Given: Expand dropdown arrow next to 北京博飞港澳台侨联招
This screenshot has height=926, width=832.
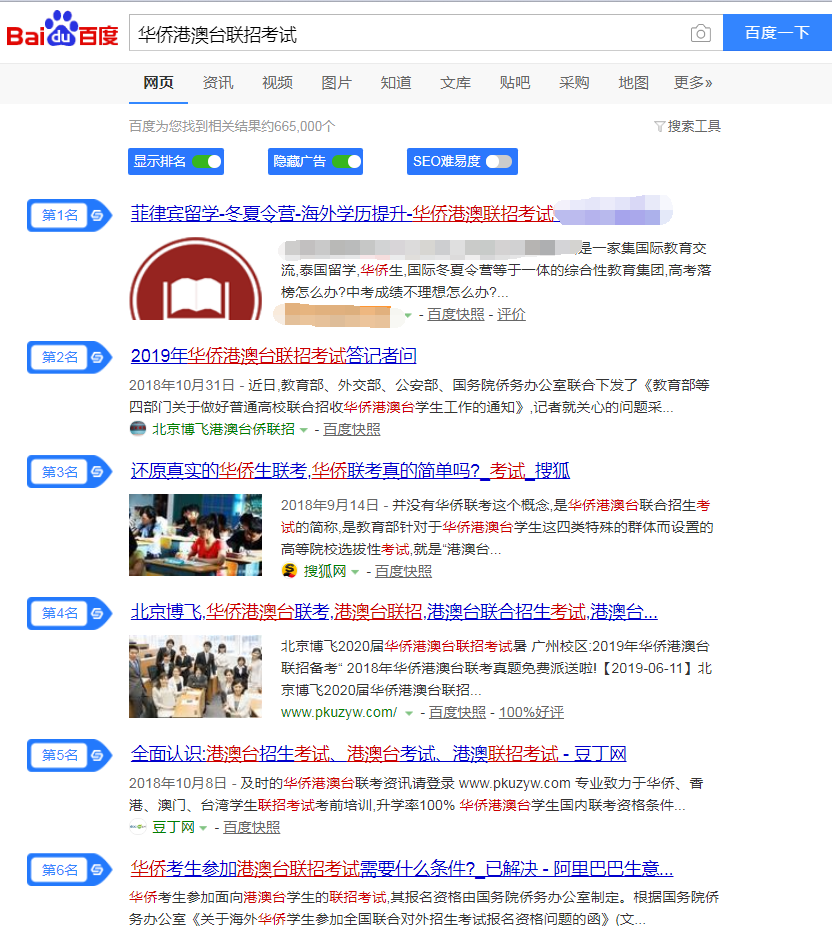Looking at the screenshot, I should (x=304, y=430).
